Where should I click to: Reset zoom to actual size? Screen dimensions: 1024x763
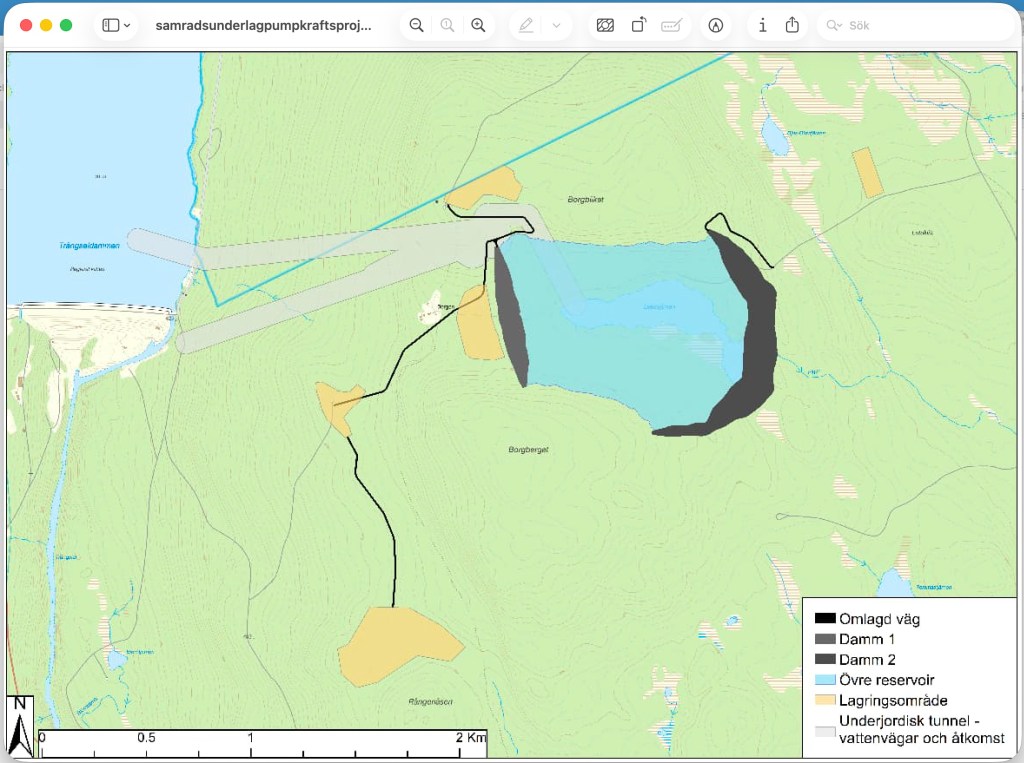pyautogui.click(x=447, y=25)
